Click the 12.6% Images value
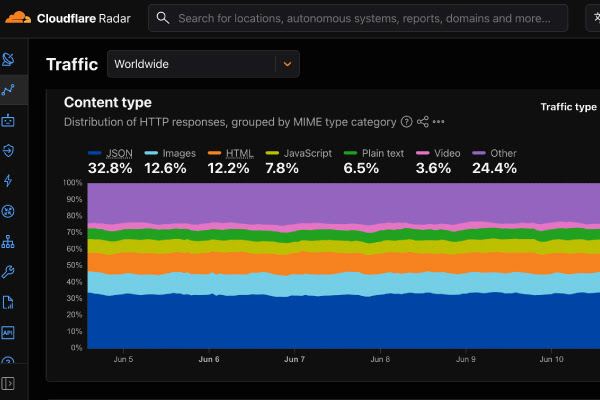The image size is (600, 400). coord(166,168)
